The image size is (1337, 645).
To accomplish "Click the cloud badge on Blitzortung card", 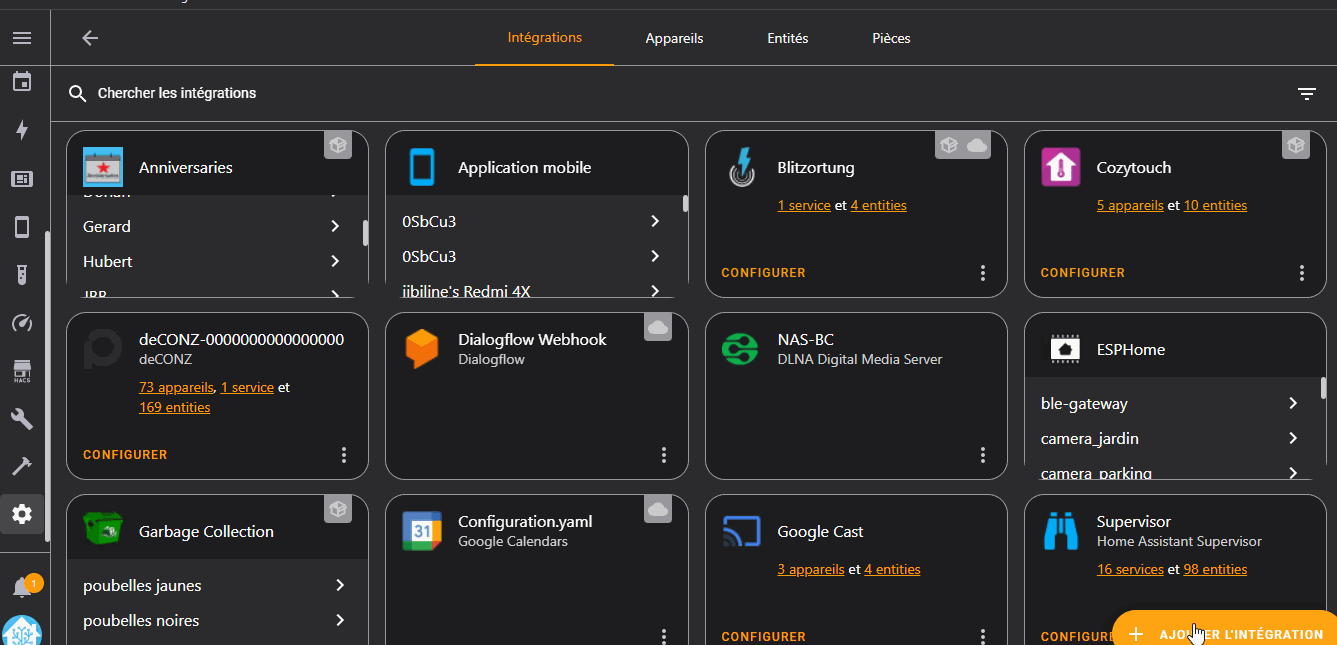I will (x=977, y=145).
